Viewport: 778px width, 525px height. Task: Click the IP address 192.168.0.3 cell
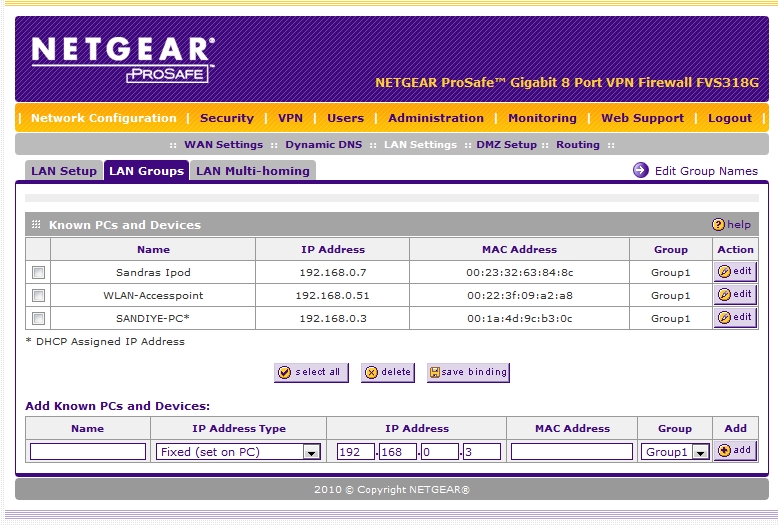click(332, 318)
